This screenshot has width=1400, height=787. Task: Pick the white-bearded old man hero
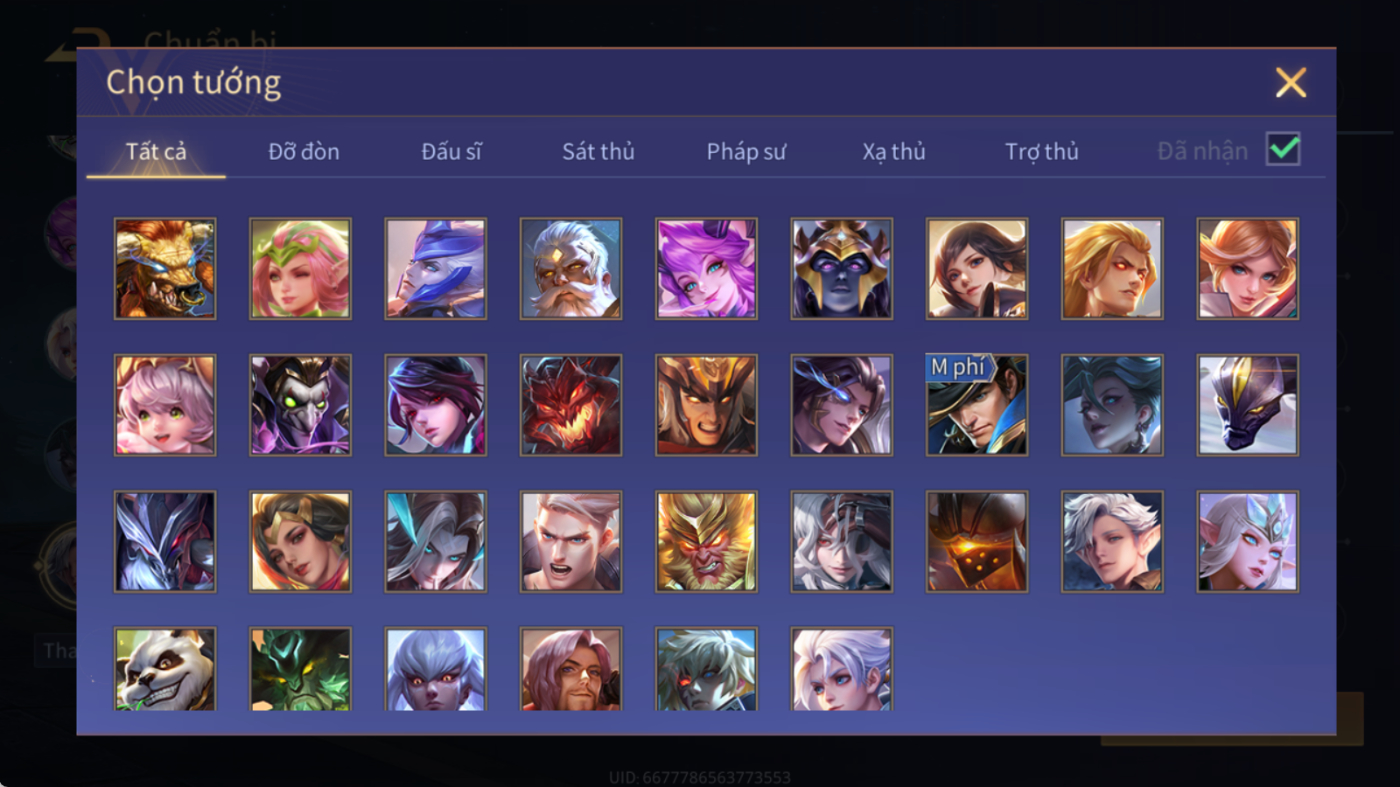click(x=571, y=269)
